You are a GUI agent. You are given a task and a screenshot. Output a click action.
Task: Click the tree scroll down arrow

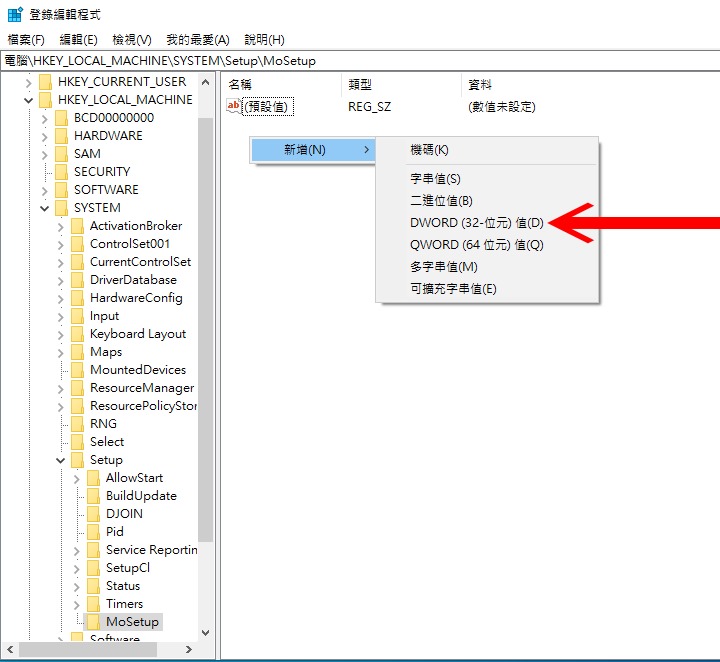pyautogui.click(x=206, y=633)
